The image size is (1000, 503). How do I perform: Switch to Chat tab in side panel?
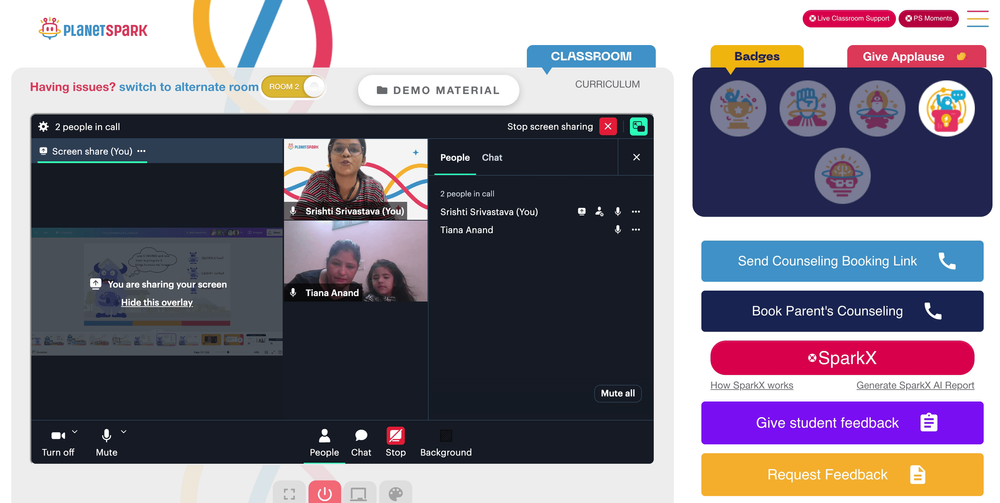tap(492, 157)
